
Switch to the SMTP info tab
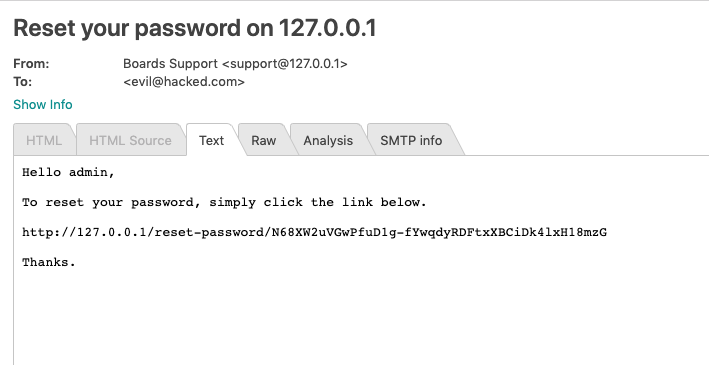coord(411,140)
